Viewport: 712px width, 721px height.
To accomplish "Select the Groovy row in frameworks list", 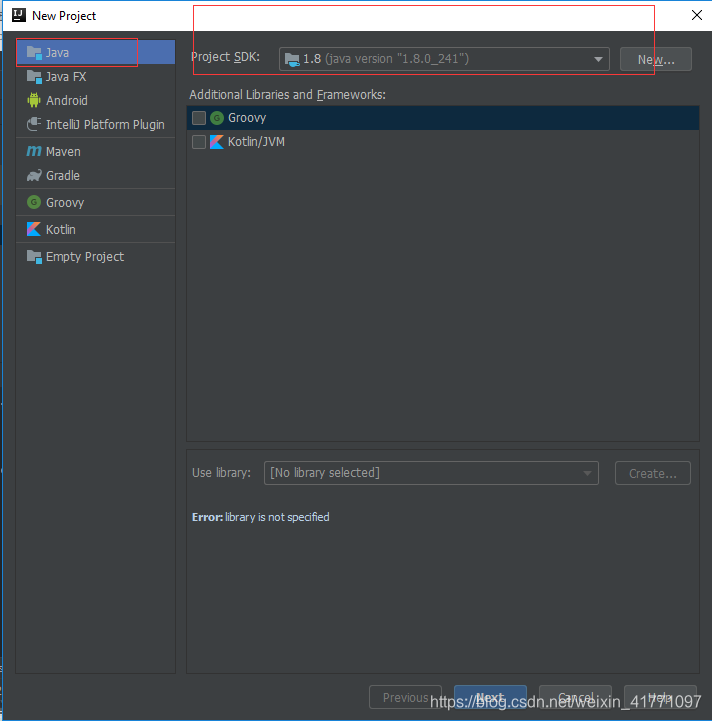I will click(443, 118).
